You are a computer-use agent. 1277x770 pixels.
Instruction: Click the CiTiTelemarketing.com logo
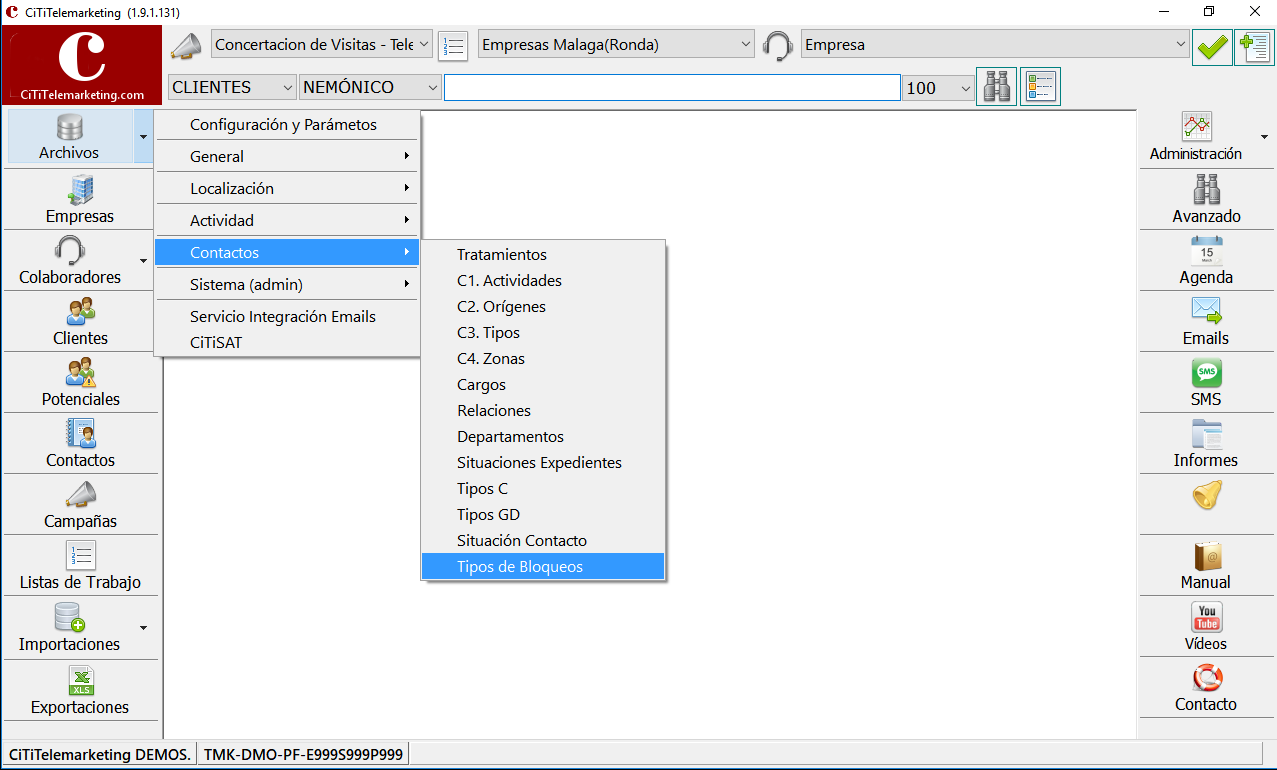[x=82, y=65]
